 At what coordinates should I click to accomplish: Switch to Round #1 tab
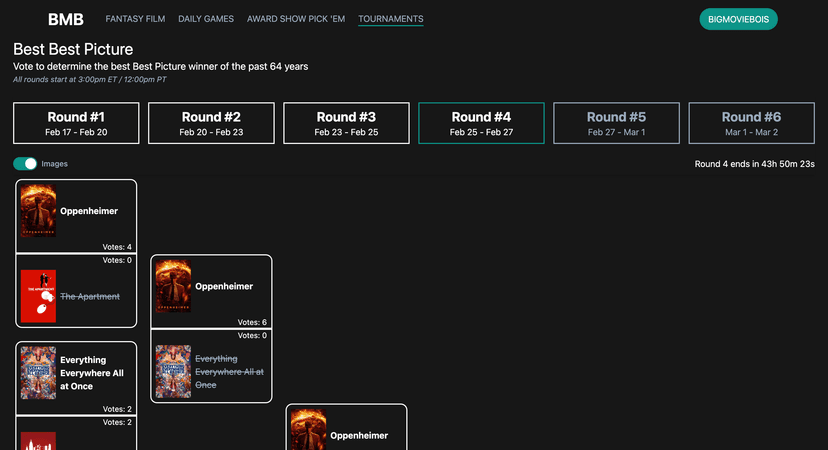click(x=76, y=123)
